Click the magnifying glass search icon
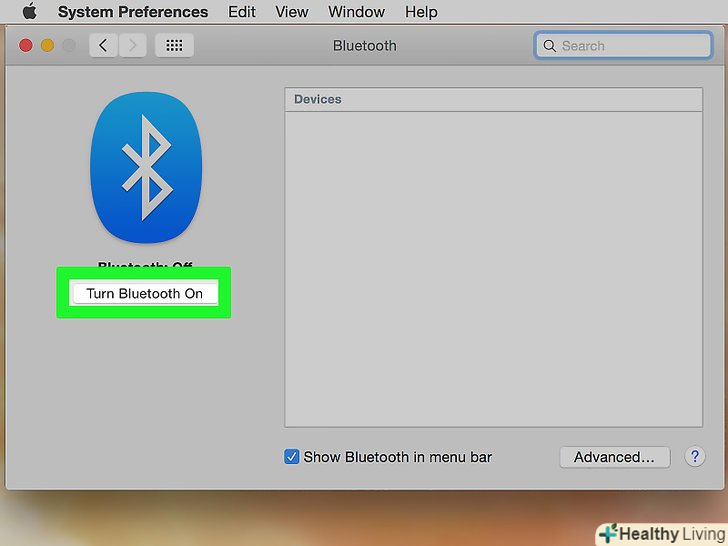Image resolution: width=728 pixels, height=546 pixels. pos(549,46)
